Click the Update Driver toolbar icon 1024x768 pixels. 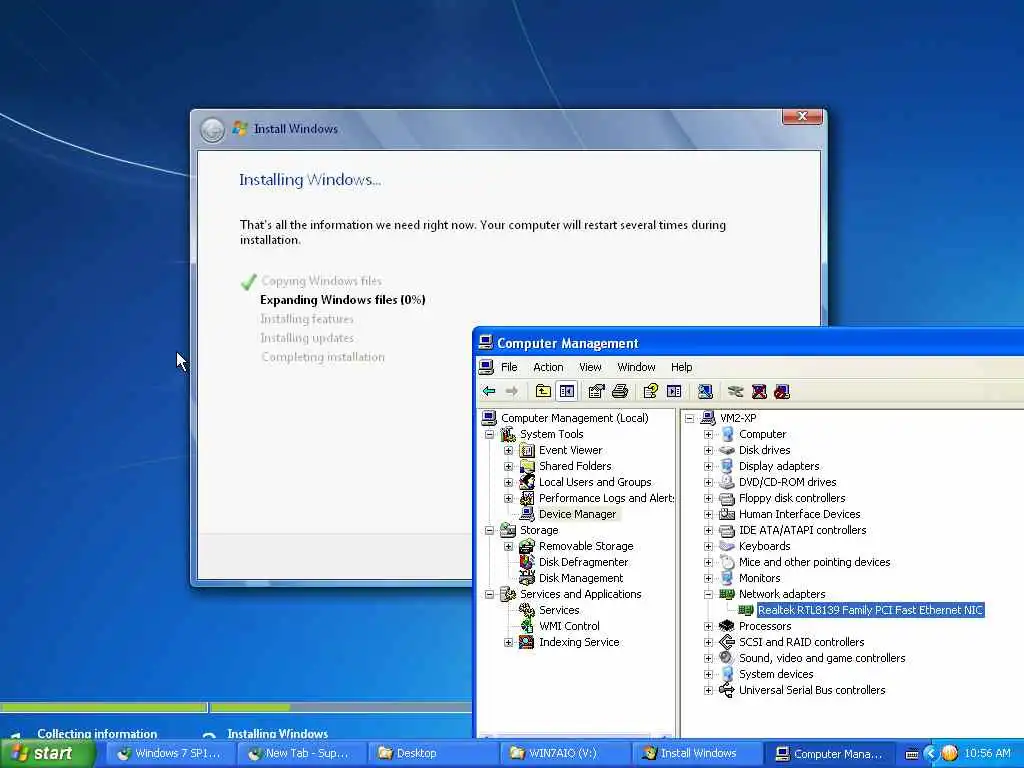(x=735, y=391)
